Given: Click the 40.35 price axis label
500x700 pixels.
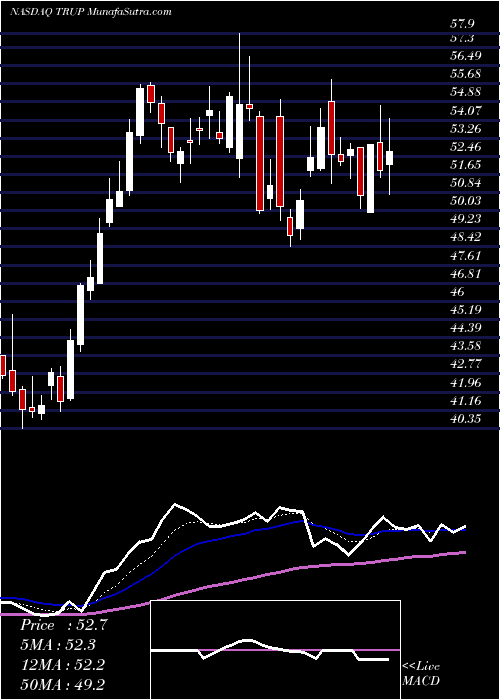Looking at the screenshot, I should point(466,419).
